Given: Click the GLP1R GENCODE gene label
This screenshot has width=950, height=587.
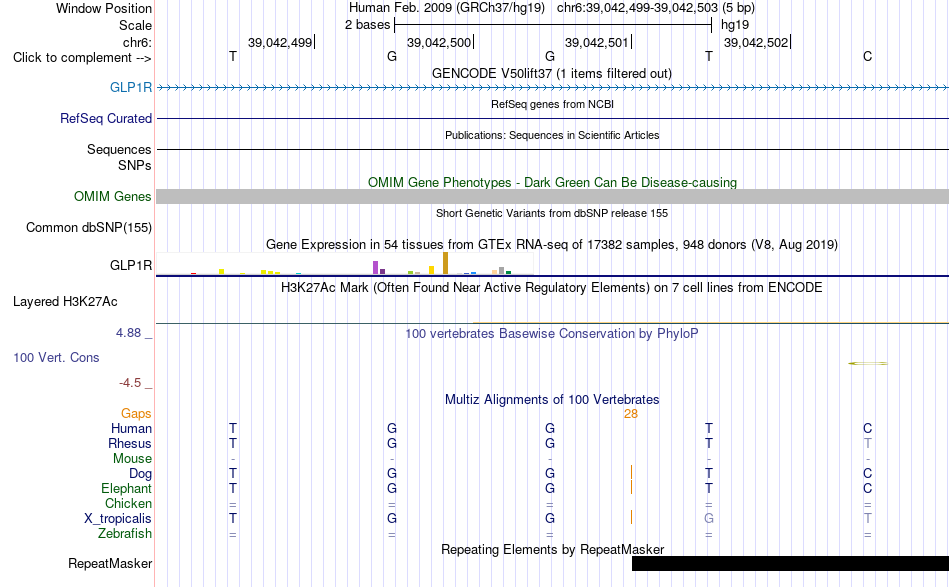Looking at the screenshot, I should point(130,87).
